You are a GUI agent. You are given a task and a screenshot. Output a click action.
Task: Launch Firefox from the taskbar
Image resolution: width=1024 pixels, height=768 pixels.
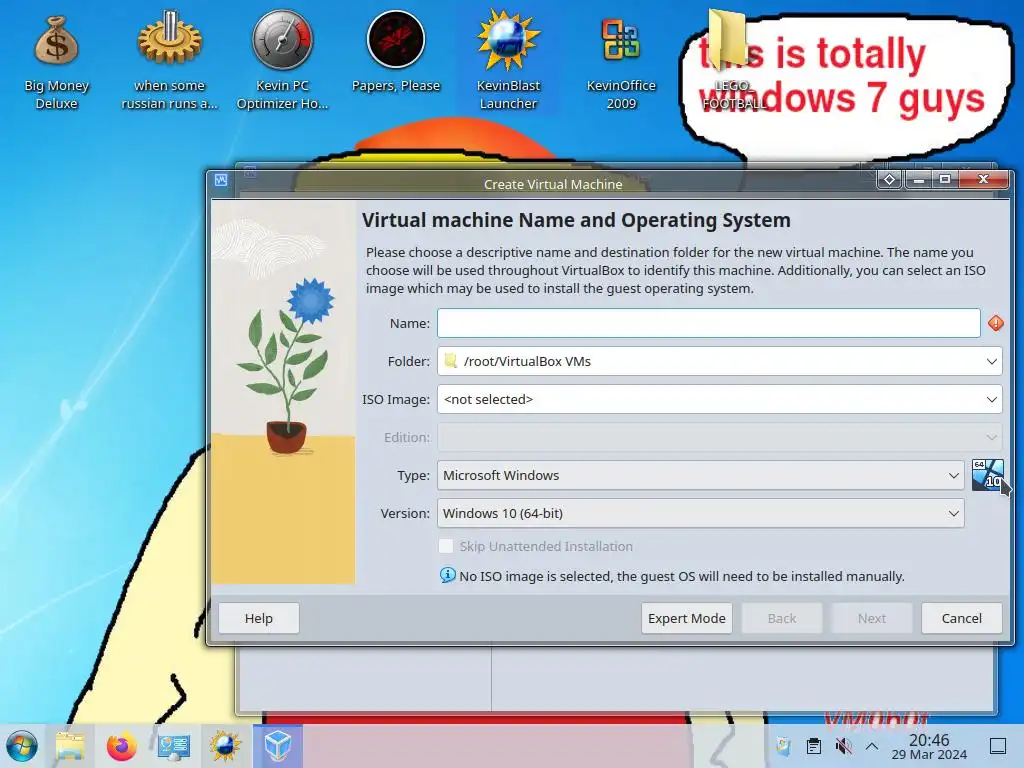[121, 746]
